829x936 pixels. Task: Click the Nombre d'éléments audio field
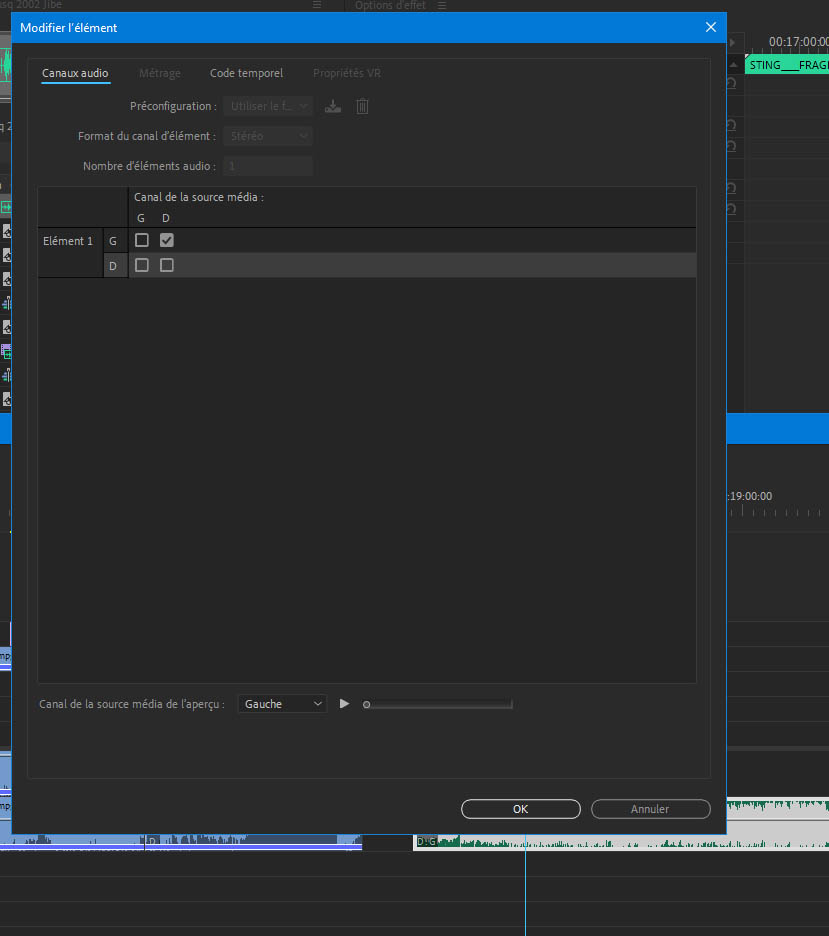tap(268, 166)
